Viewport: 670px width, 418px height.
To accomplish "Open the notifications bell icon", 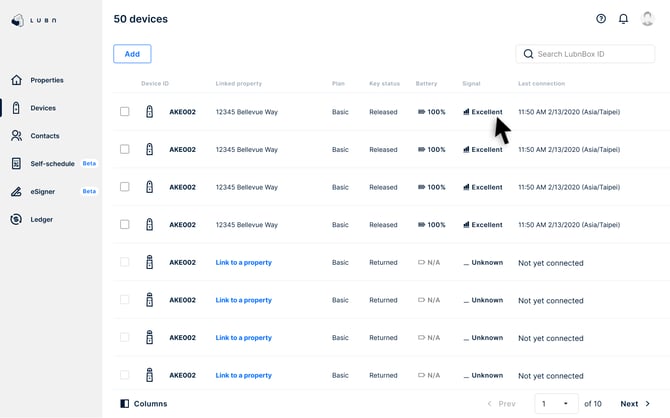I will coord(624,19).
